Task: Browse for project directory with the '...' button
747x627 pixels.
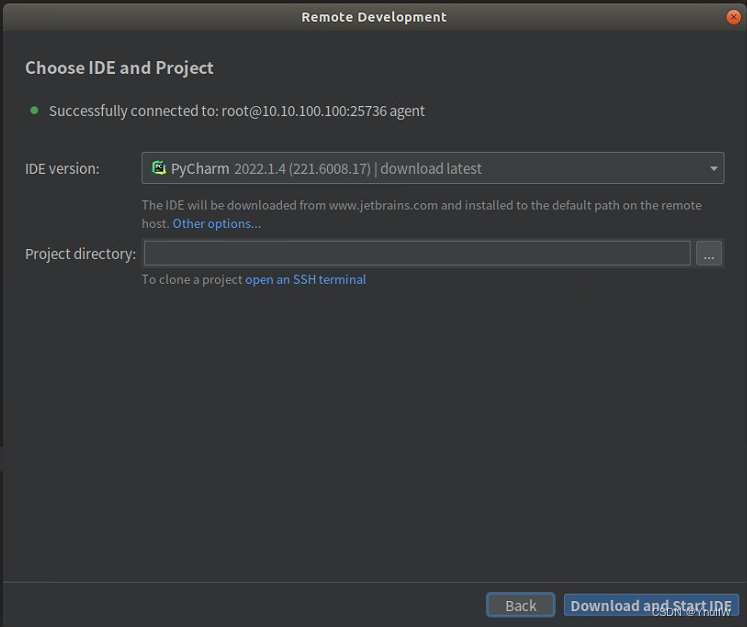Action: [x=708, y=253]
